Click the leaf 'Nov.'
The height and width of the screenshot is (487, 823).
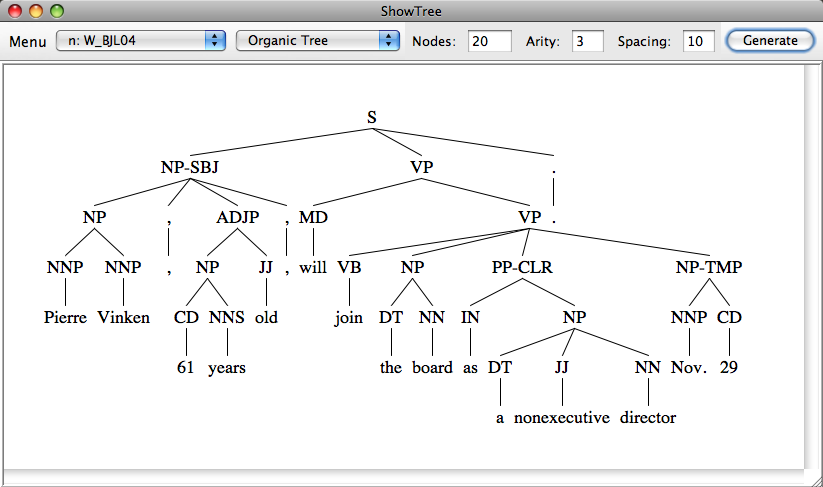pyautogui.click(x=689, y=367)
